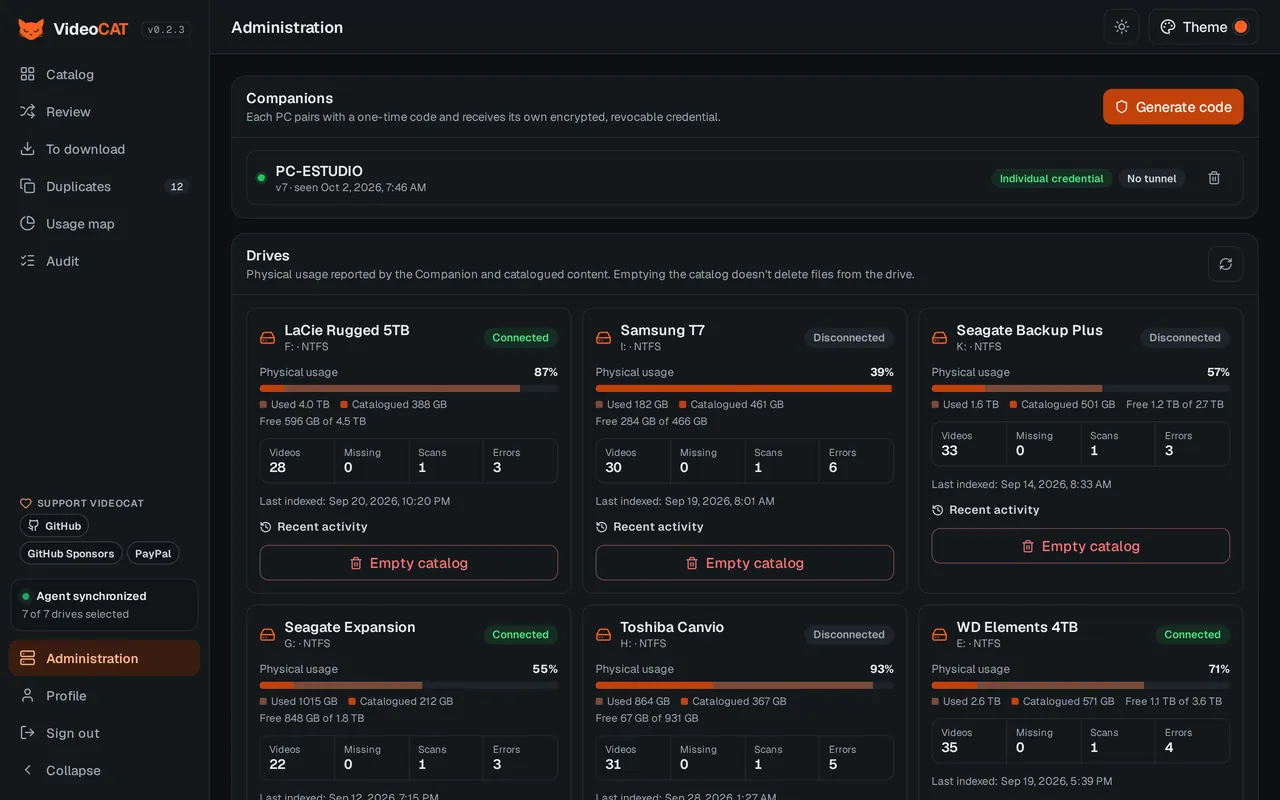Generate a companion pairing code
The width and height of the screenshot is (1280, 800).
1173,107
